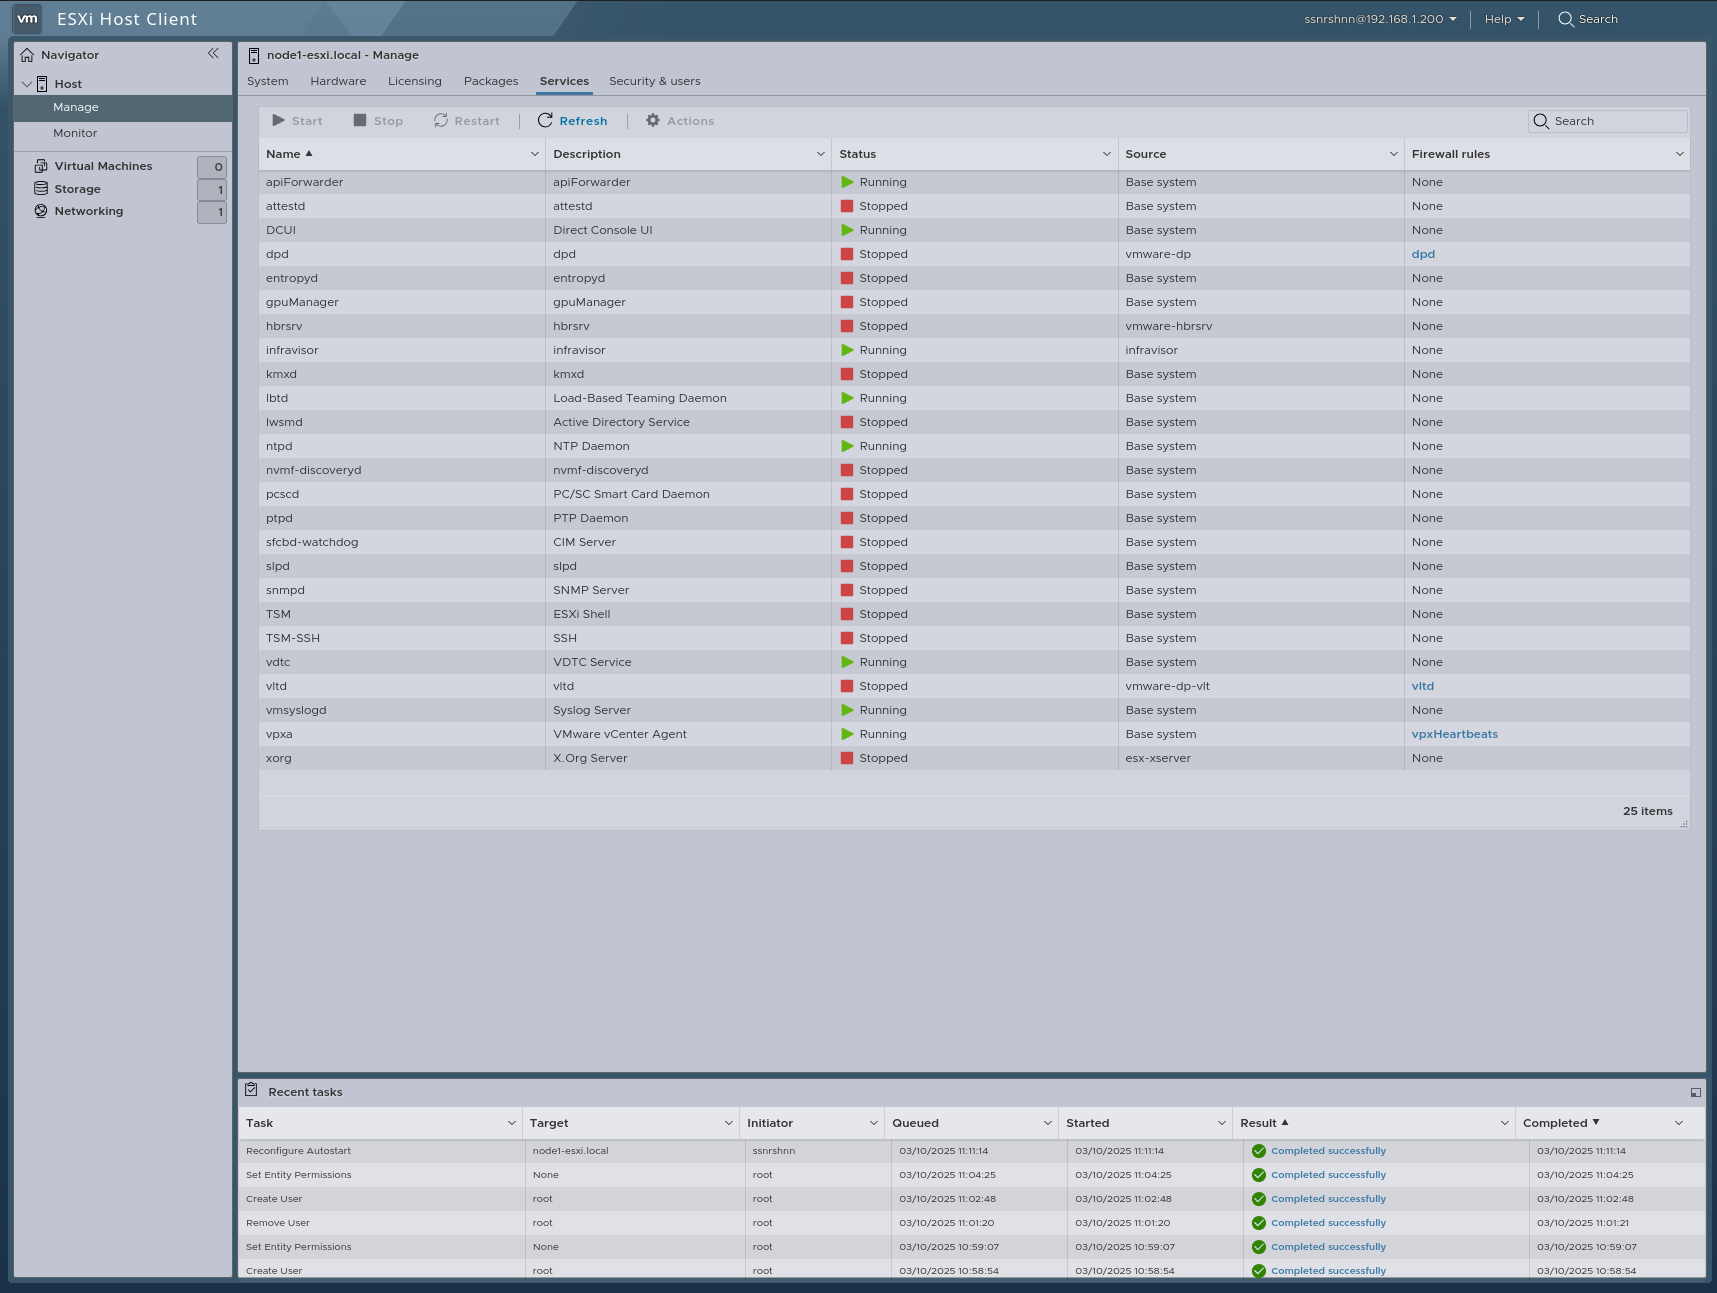Click the vpxHeartbeats firewall rules link
Viewport: 1717px width, 1293px height.
coord(1456,733)
